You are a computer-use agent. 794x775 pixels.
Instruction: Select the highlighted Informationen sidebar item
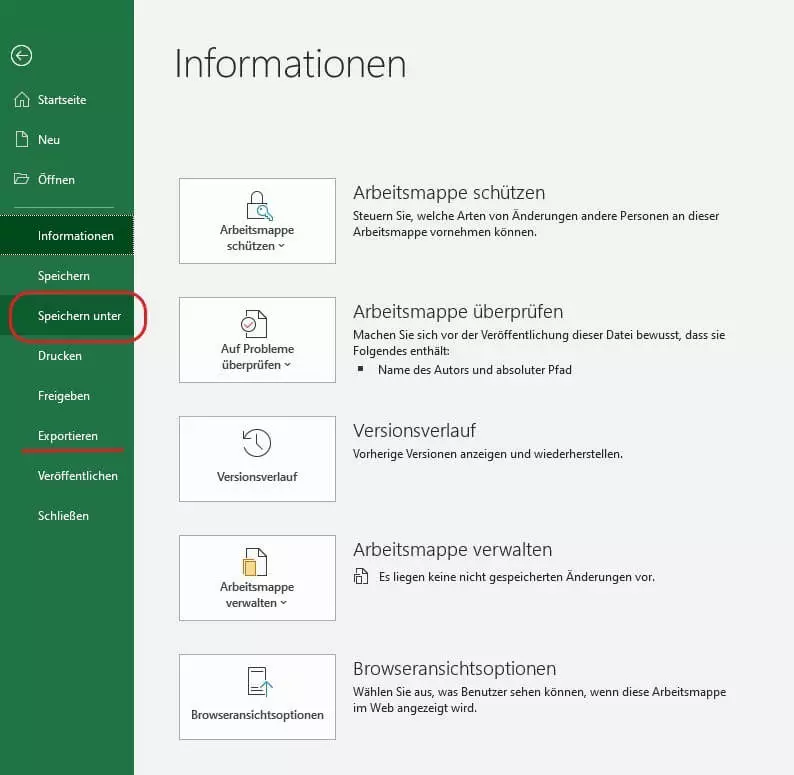click(x=76, y=236)
